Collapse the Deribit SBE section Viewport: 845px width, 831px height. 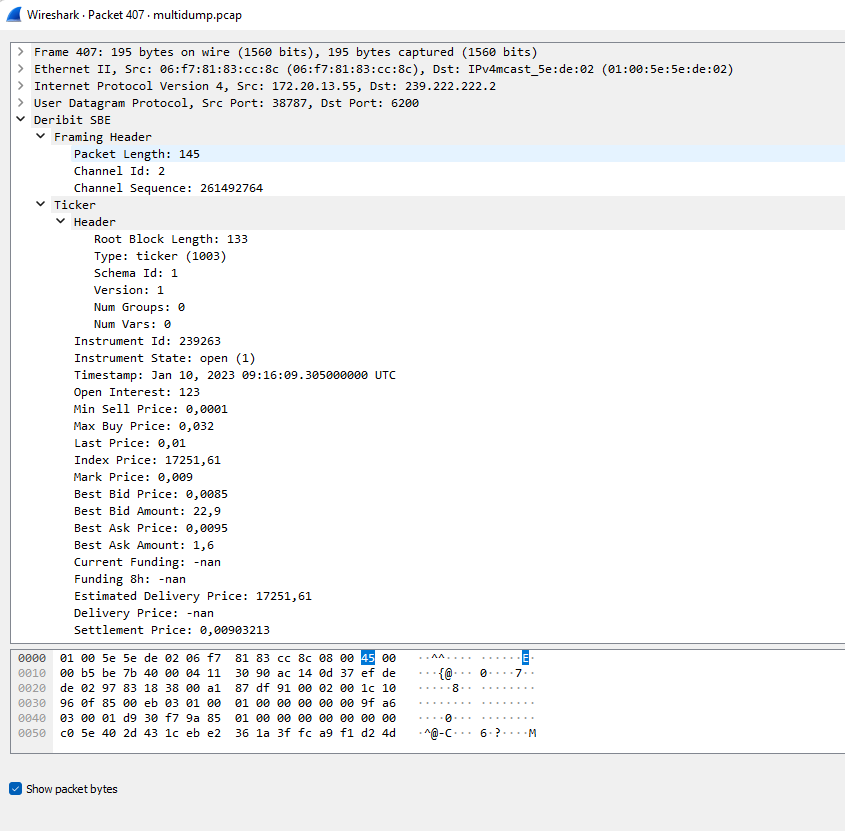20,120
